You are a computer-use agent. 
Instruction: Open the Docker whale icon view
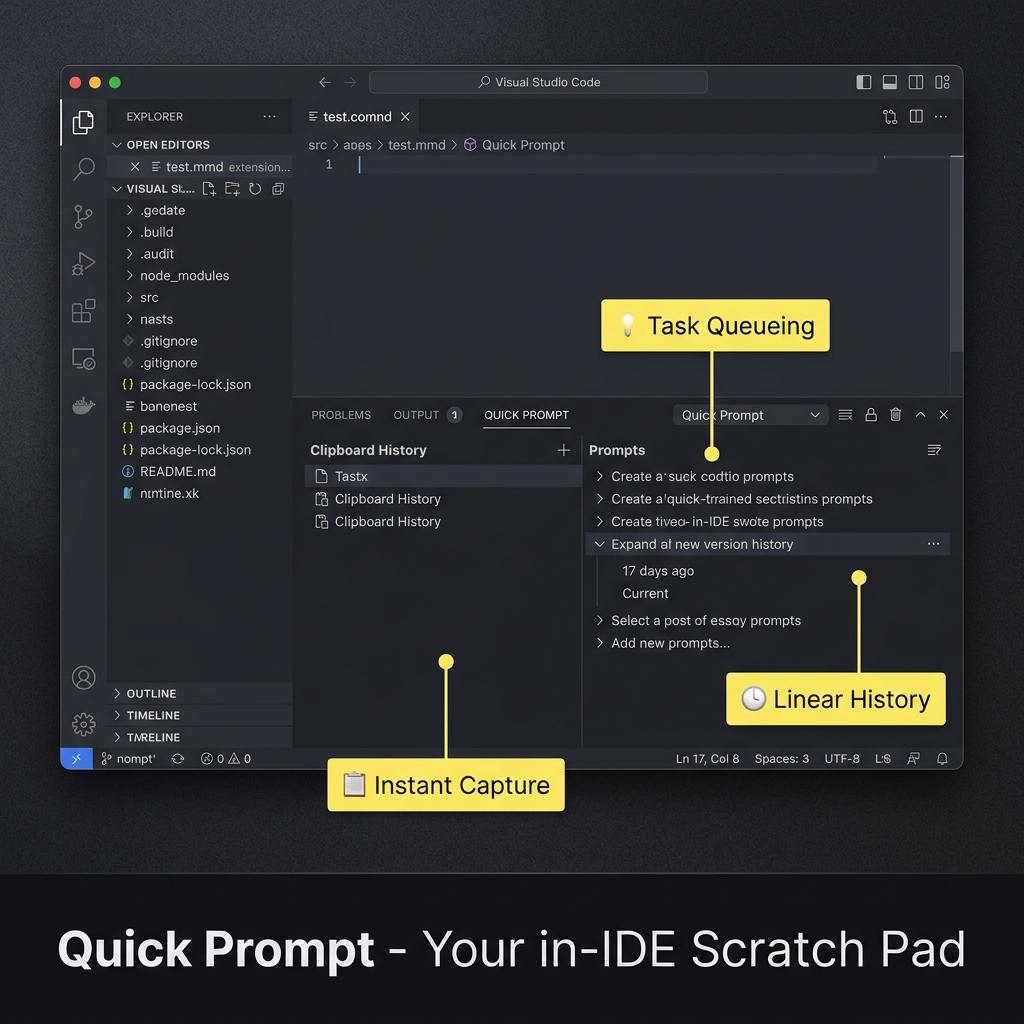pyautogui.click(x=84, y=406)
